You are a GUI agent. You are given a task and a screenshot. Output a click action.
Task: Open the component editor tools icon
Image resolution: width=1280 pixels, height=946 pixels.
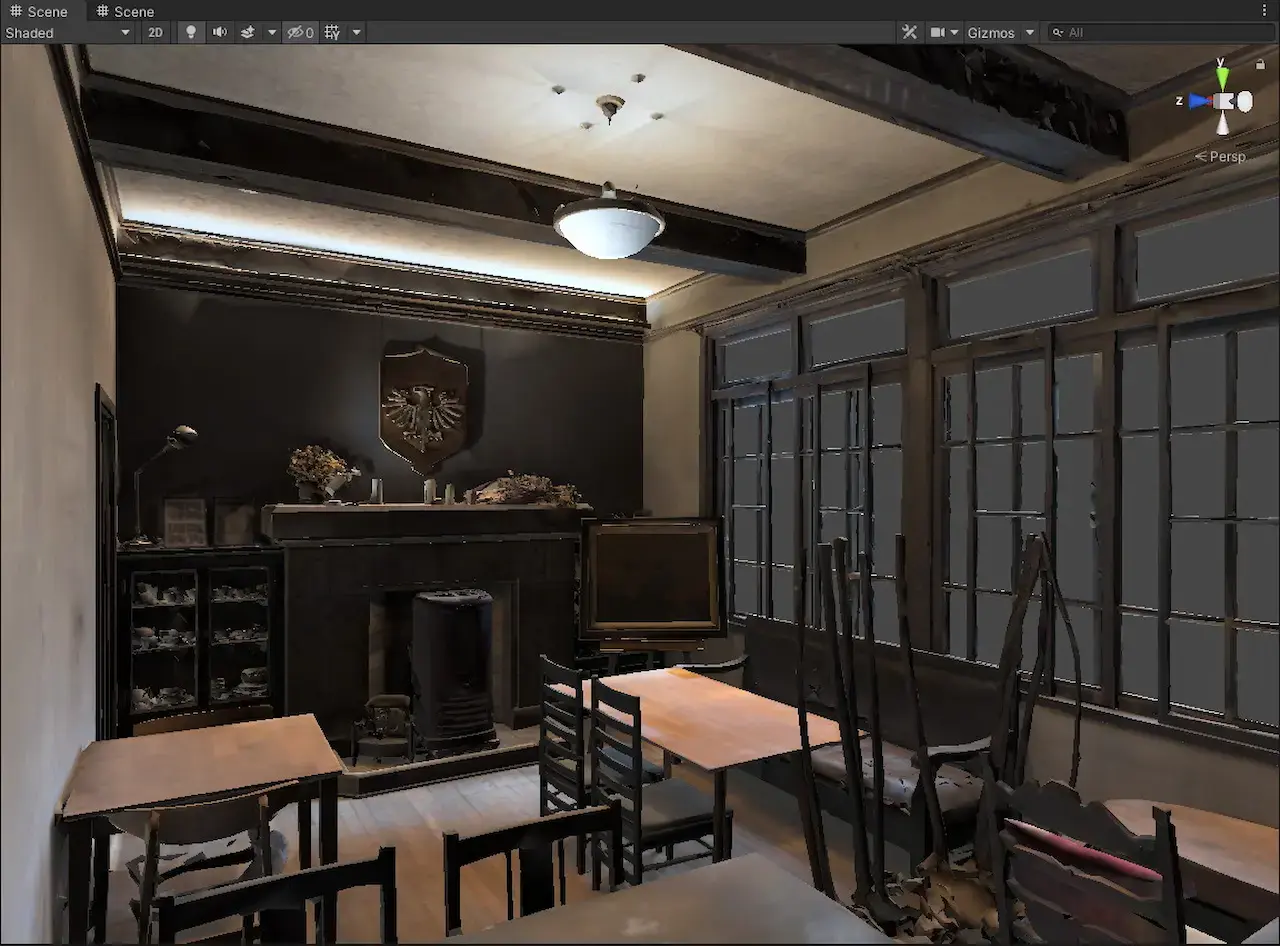909,32
